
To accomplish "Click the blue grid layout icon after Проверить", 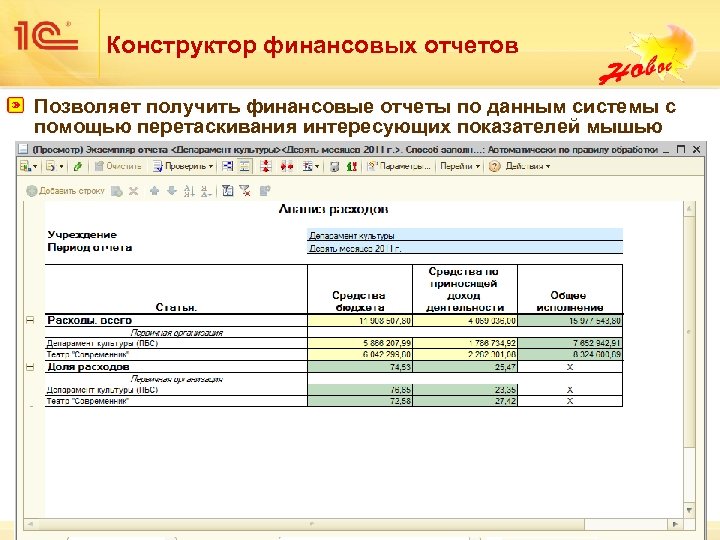I will coord(227,166).
